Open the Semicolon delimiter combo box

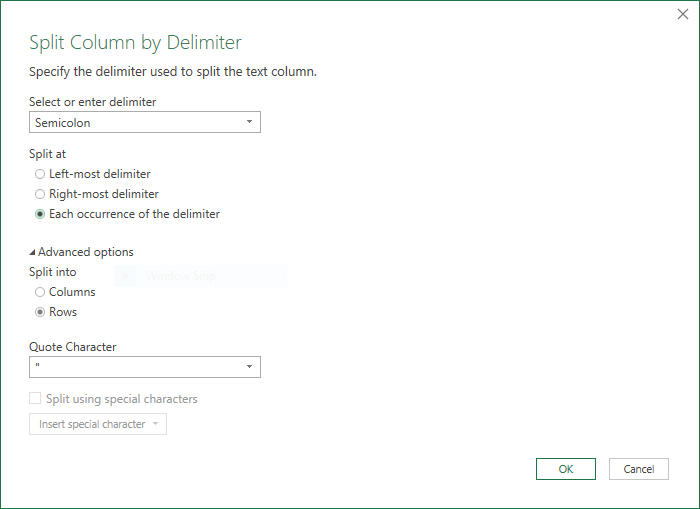point(145,122)
